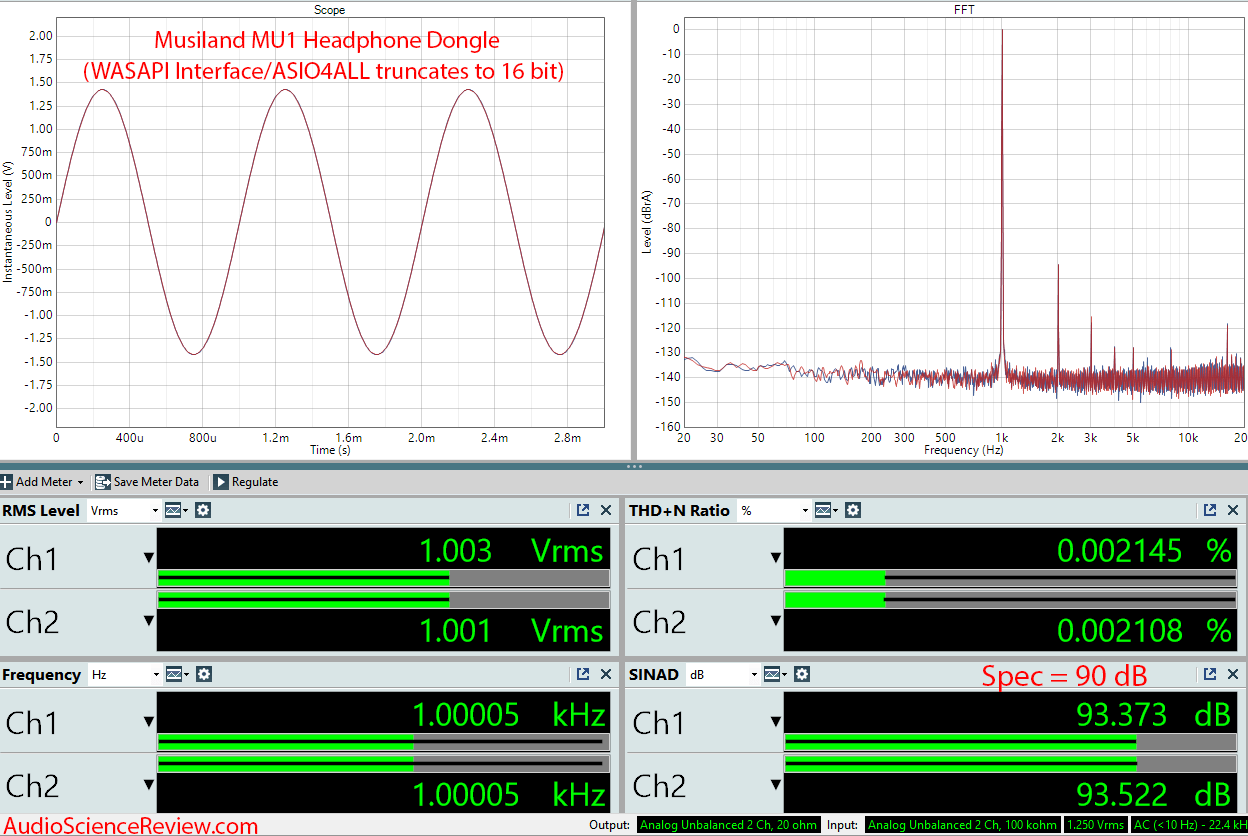Click the AC (<10 Hz) filter status field
This screenshot has height=836, width=1248.
pyautogui.click(x=1190, y=825)
